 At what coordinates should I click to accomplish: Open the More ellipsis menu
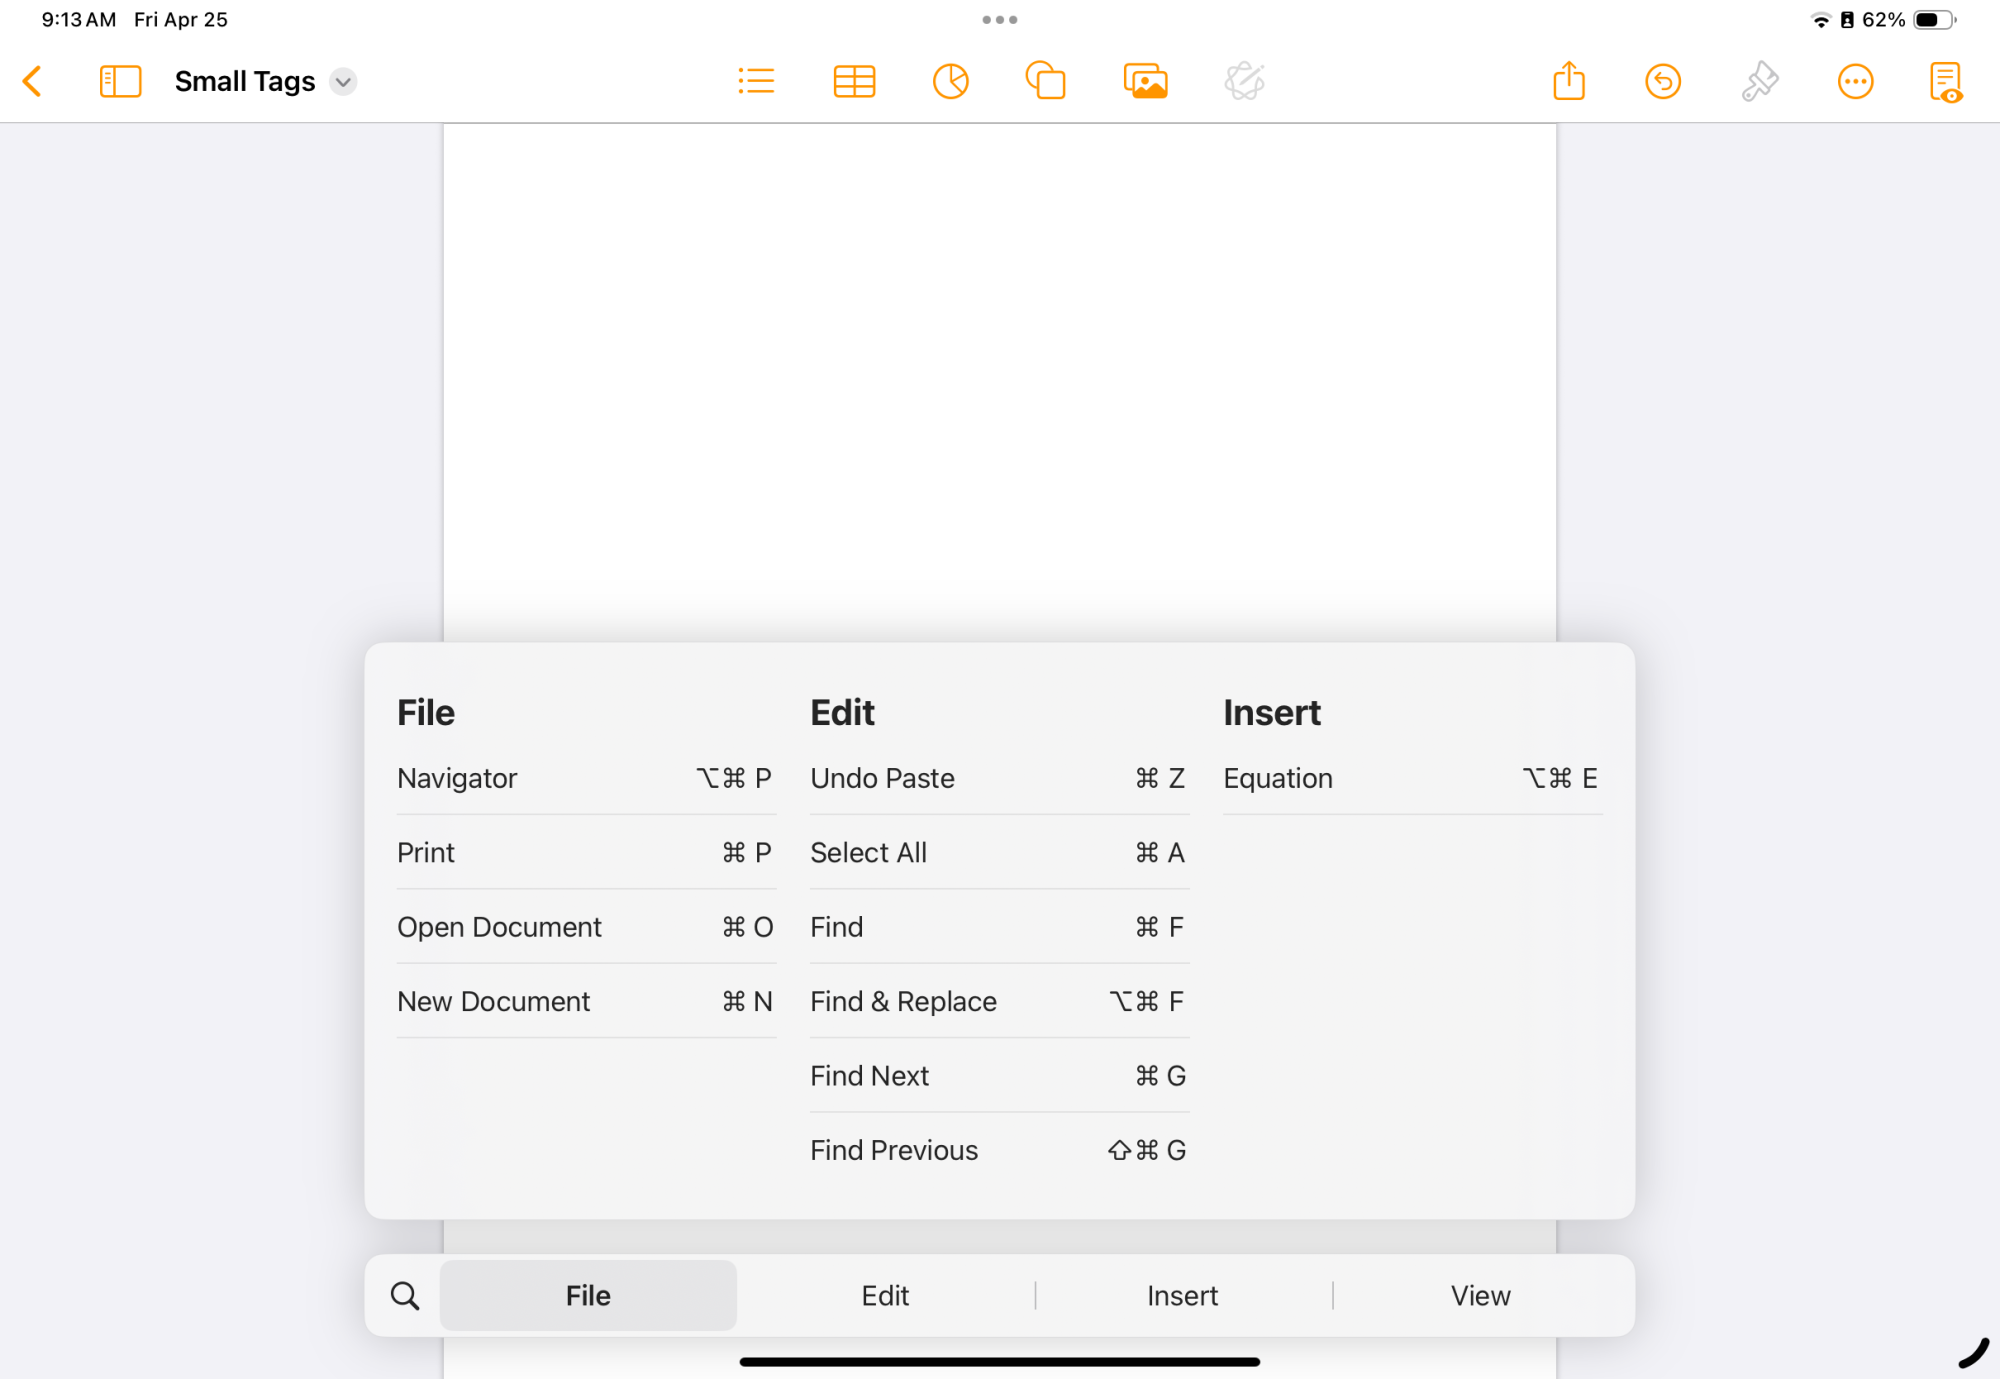coord(1855,81)
